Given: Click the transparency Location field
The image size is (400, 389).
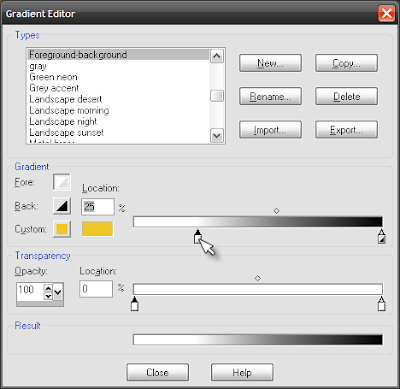Looking at the screenshot, I should coord(96,289).
